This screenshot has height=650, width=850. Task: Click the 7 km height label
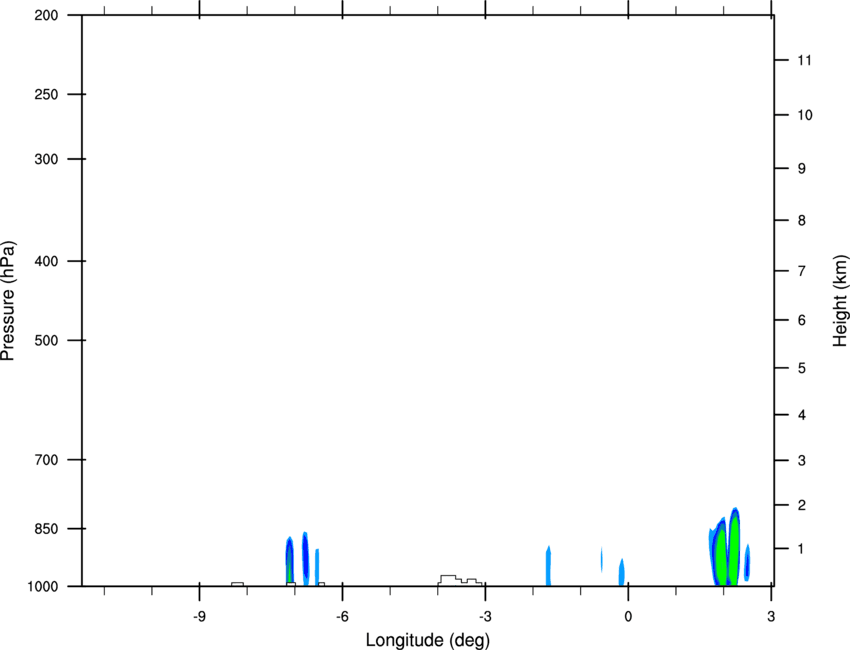click(802, 271)
